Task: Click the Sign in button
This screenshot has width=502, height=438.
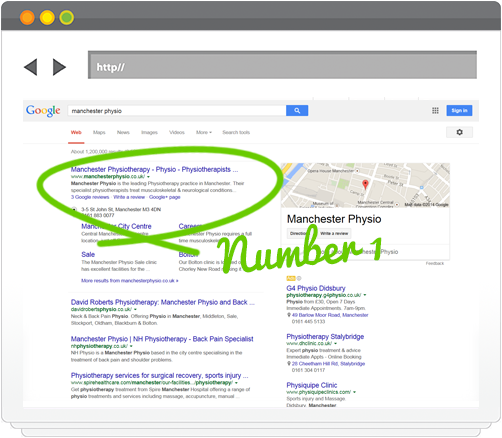Action: tap(459, 111)
